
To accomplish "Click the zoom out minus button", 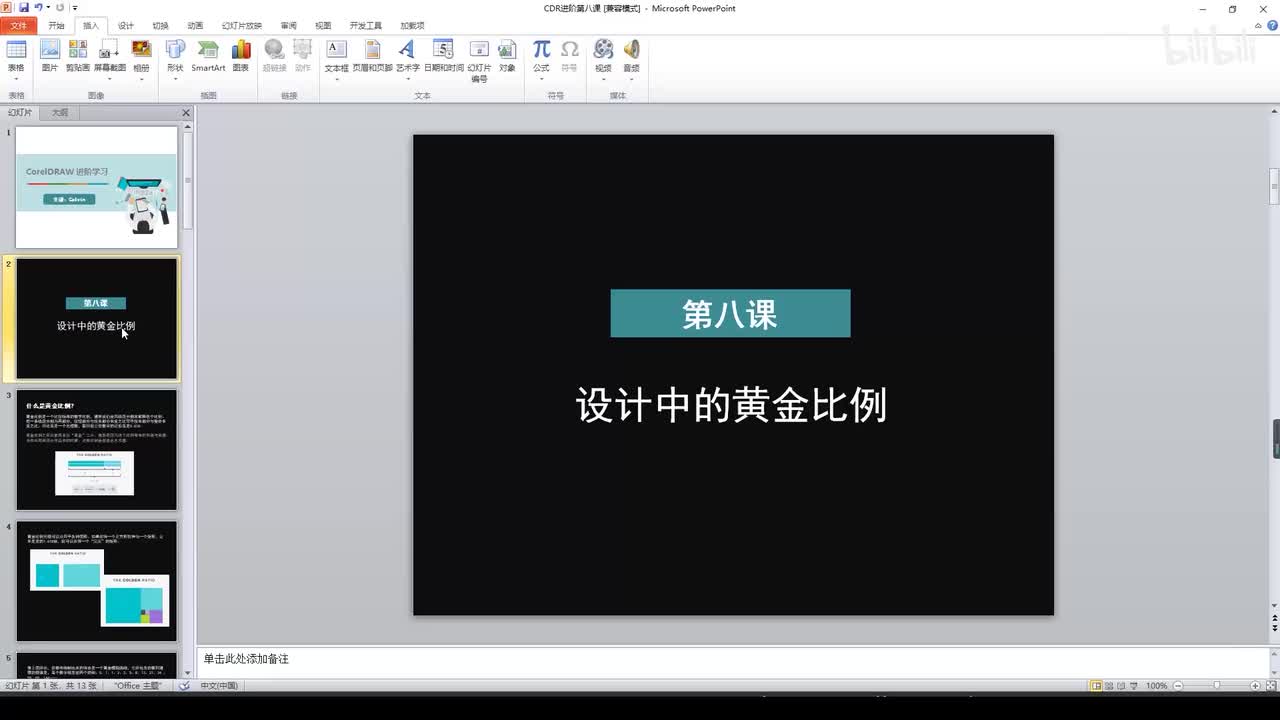I will 1176,686.
